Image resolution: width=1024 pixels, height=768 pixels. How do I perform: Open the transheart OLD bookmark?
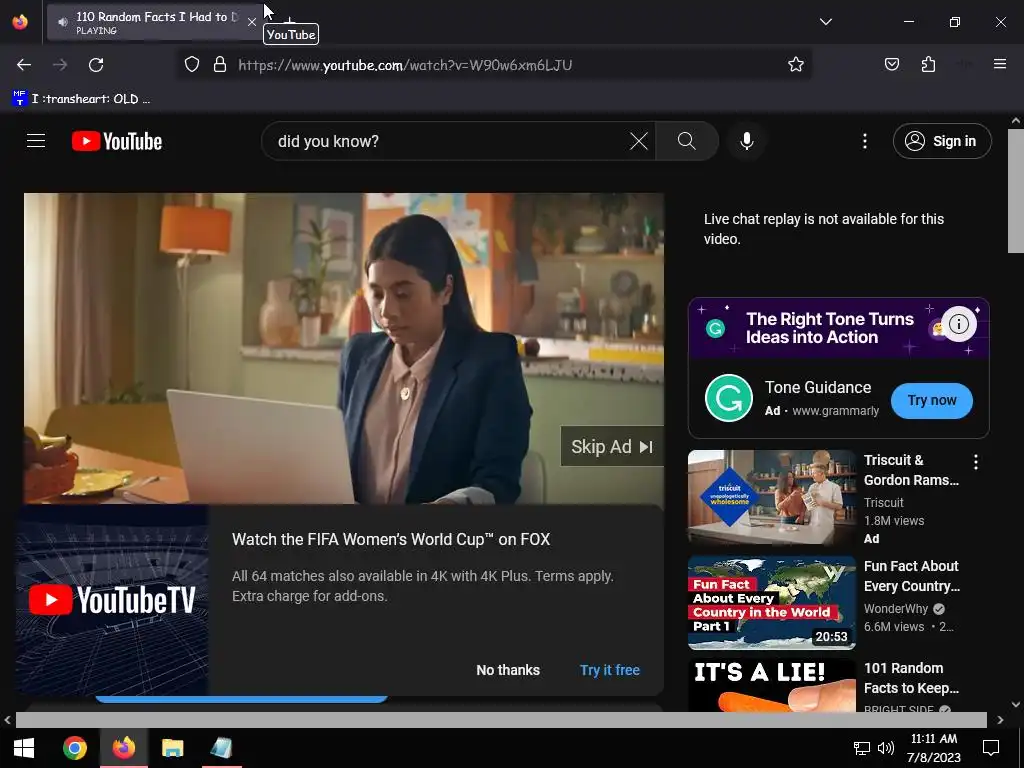(x=82, y=99)
